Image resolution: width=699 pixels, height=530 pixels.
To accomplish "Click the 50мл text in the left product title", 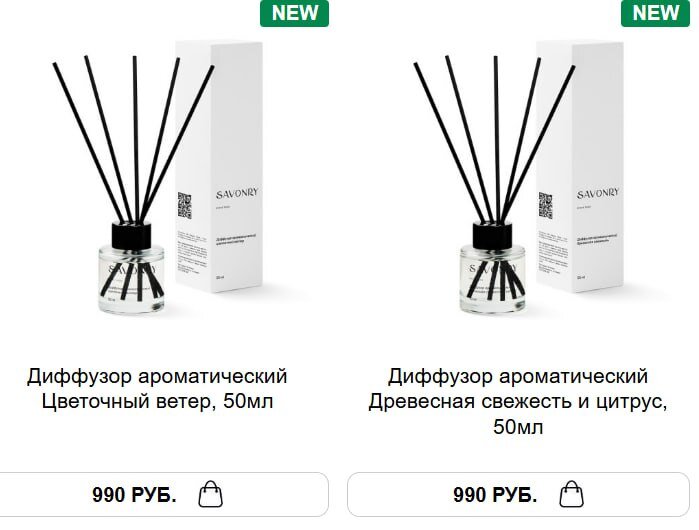I will (x=248, y=401).
